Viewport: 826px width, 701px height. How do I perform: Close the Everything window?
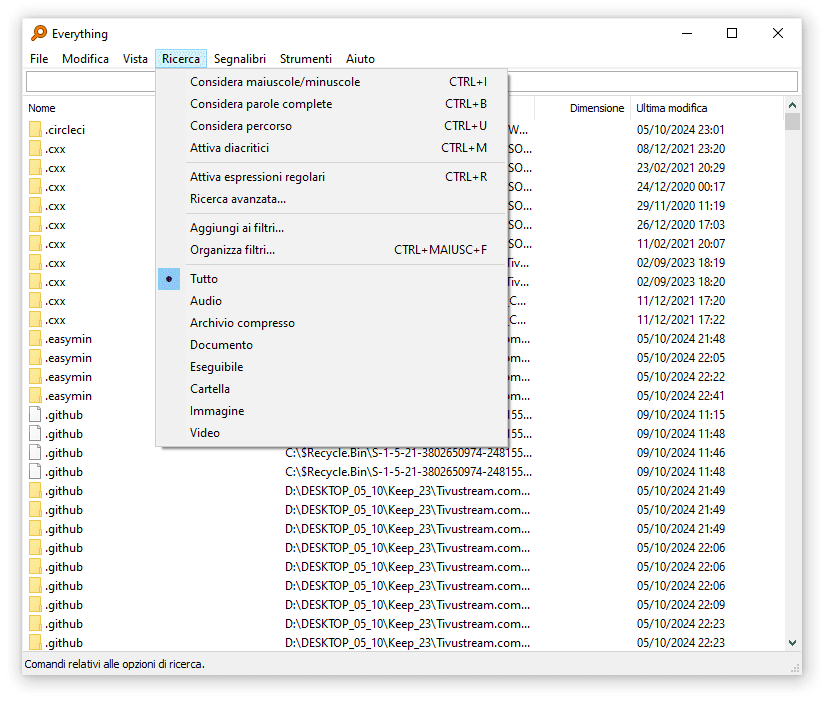tap(778, 33)
